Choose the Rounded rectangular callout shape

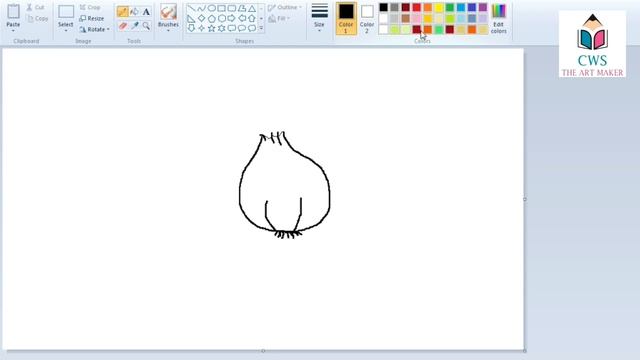pos(232,28)
